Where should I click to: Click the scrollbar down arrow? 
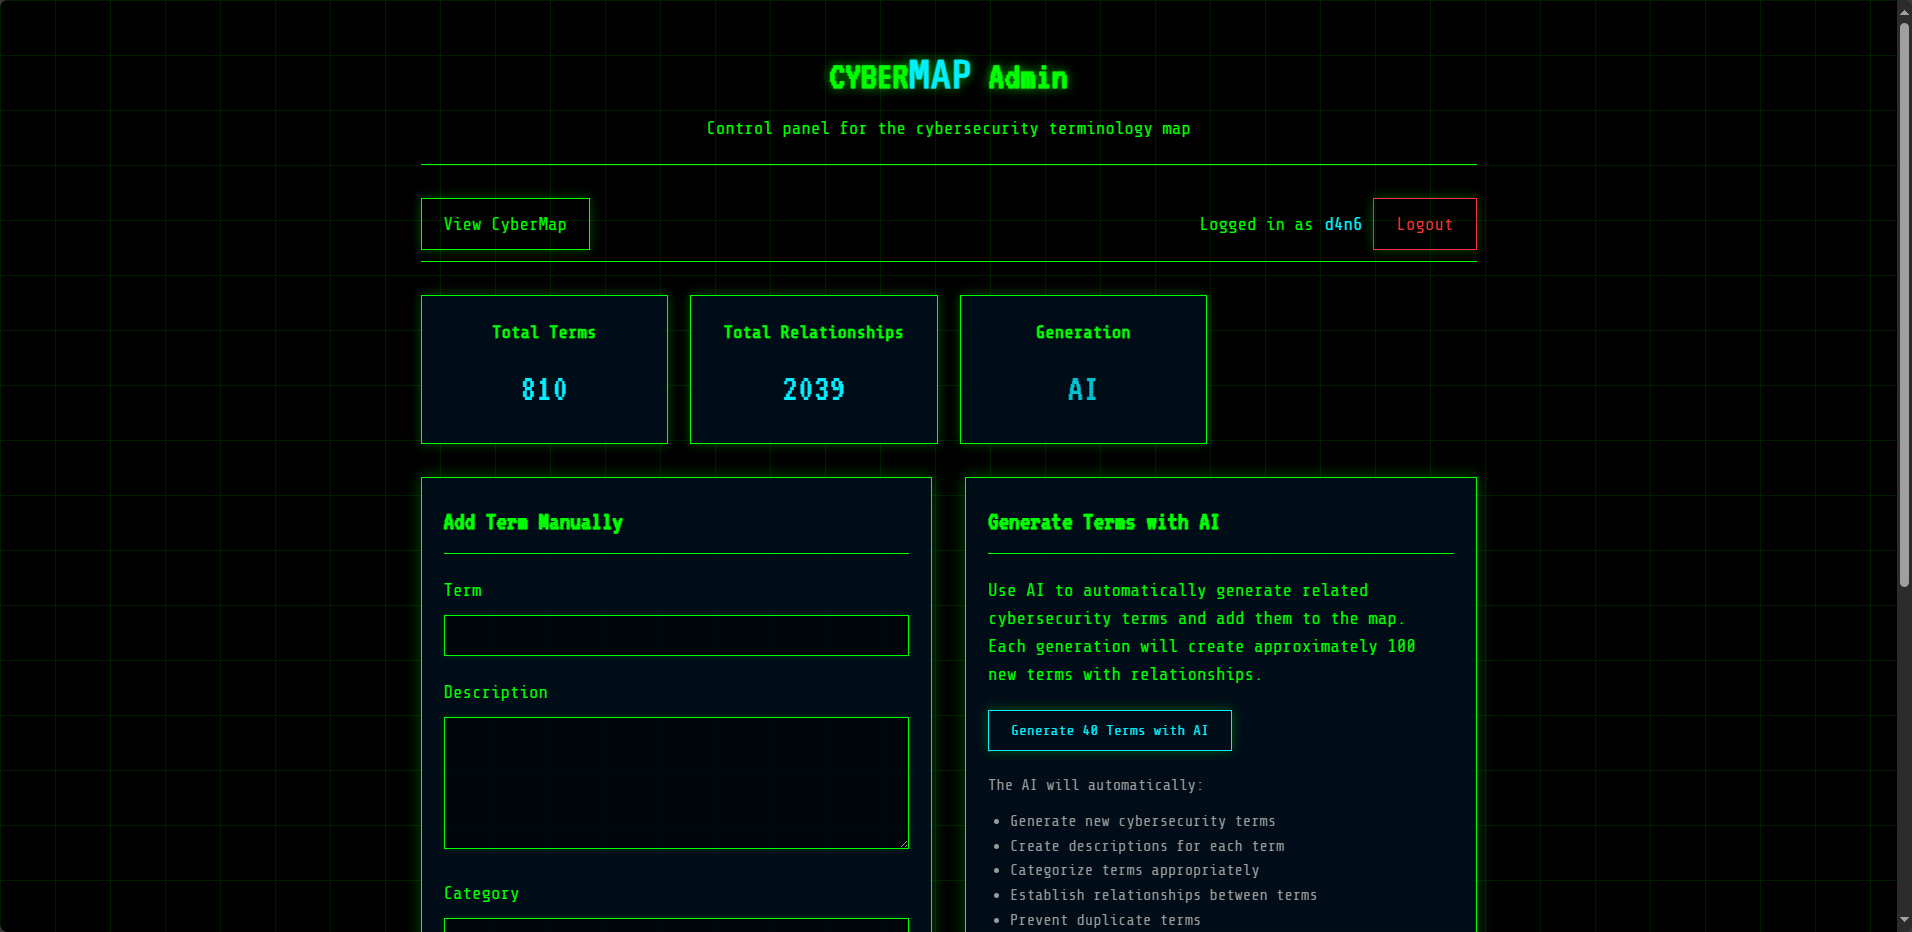click(x=1904, y=921)
